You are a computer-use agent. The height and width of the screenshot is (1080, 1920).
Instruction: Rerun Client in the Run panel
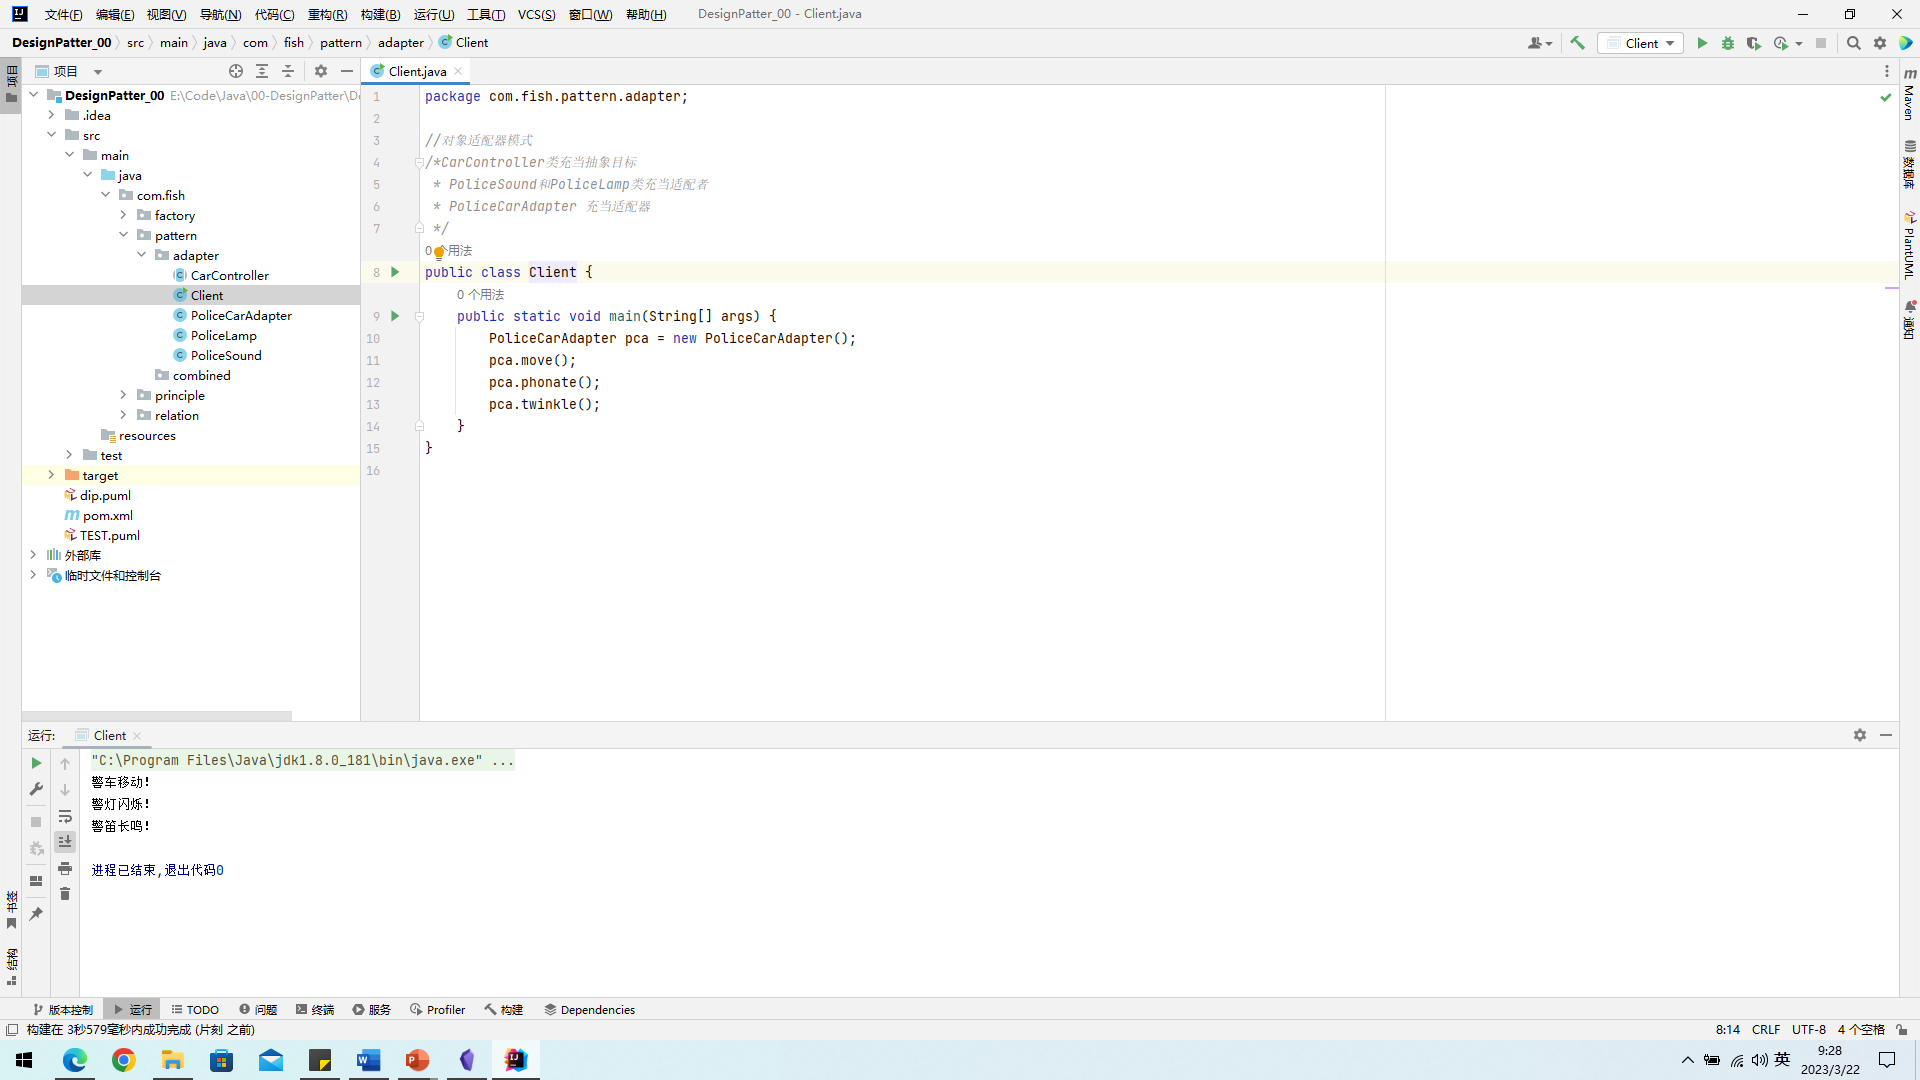(37, 763)
